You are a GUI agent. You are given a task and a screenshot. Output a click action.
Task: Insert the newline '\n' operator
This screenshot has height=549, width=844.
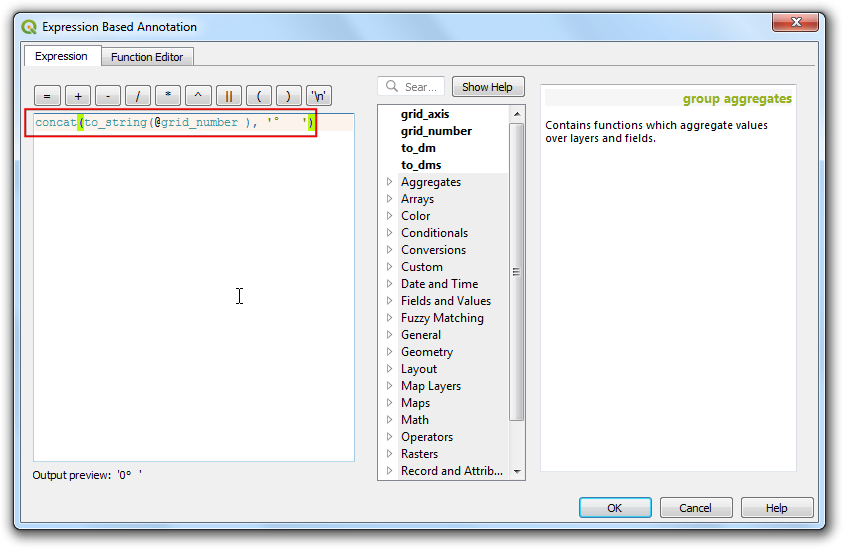tap(319, 96)
